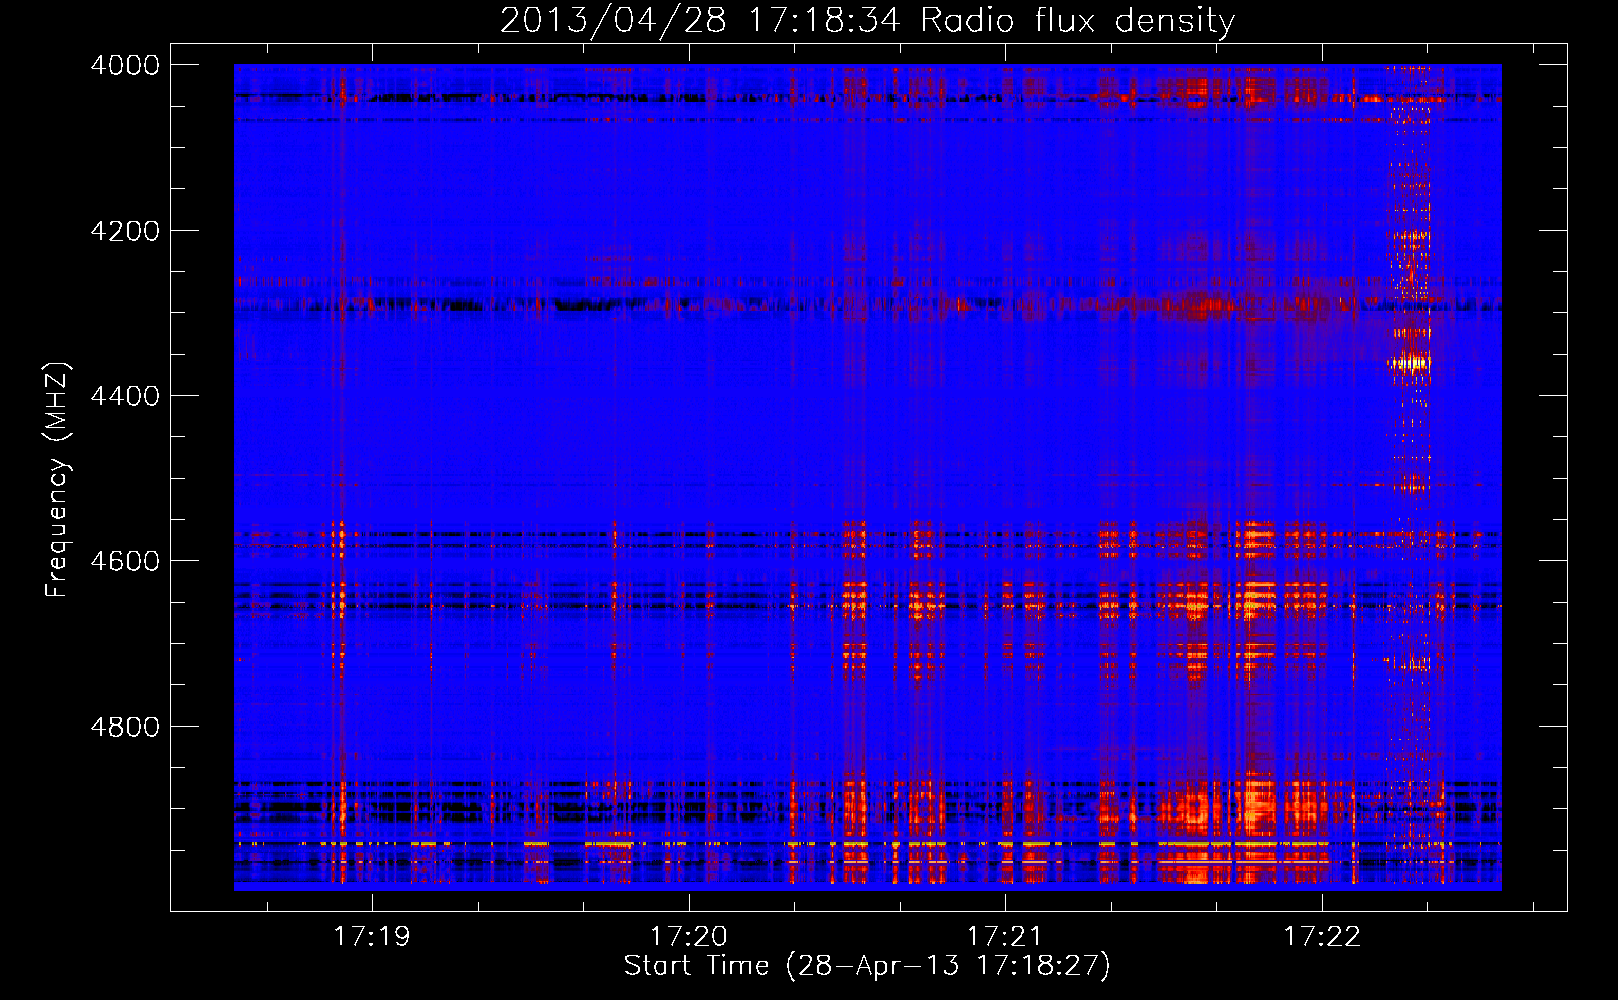Click the 4200 frequency tick label
Image resolution: width=1618 pixels, height=1000 pixels.
click(125, 231)
